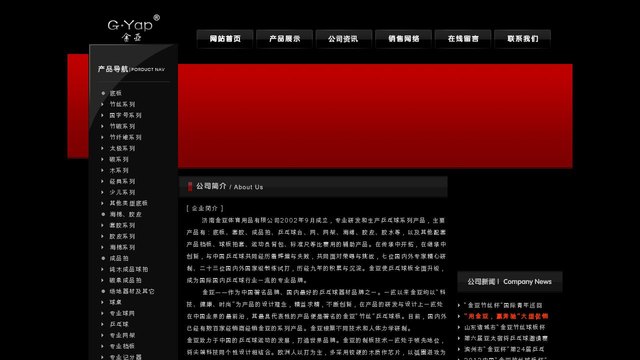This screenshot has height=360, width=640.
Task: Open the 其他类型底板 product link
Action: pyautogui.click(x=129, y=203)
